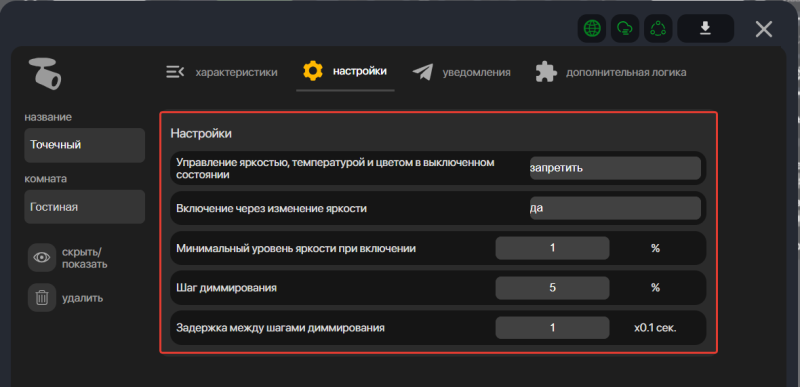Click the скрыть/показать label
800x387 pixels.
[85, 258]
